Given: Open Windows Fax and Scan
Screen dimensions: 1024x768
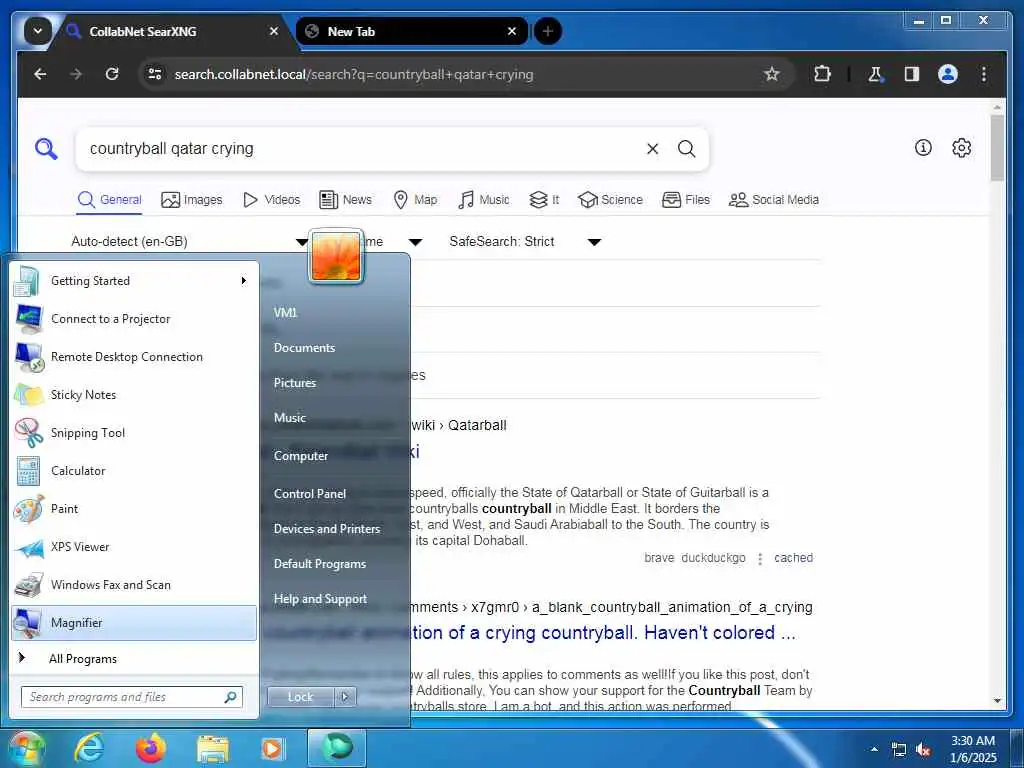Looking at the screenshot, I should 134,584.
